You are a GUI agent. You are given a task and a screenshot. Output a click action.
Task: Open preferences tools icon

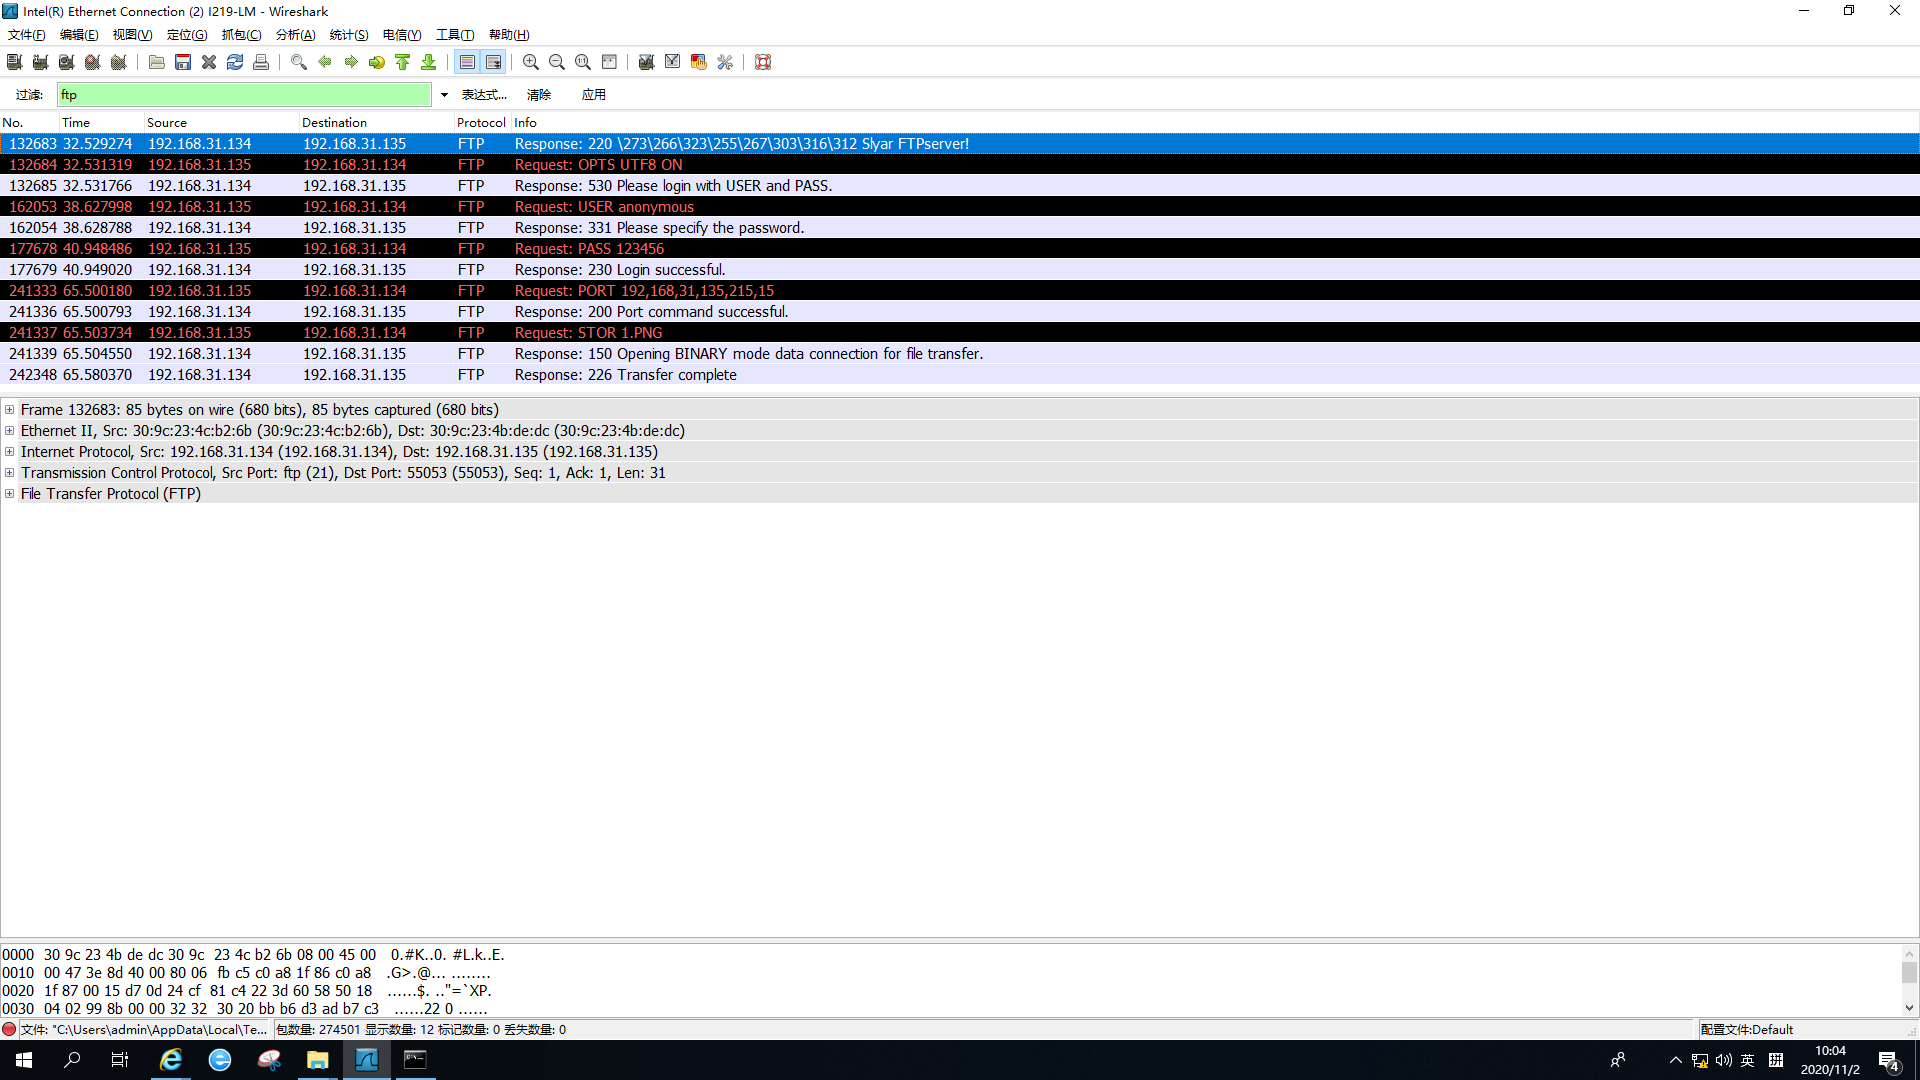pyautogui.click(x=725, y=62)
